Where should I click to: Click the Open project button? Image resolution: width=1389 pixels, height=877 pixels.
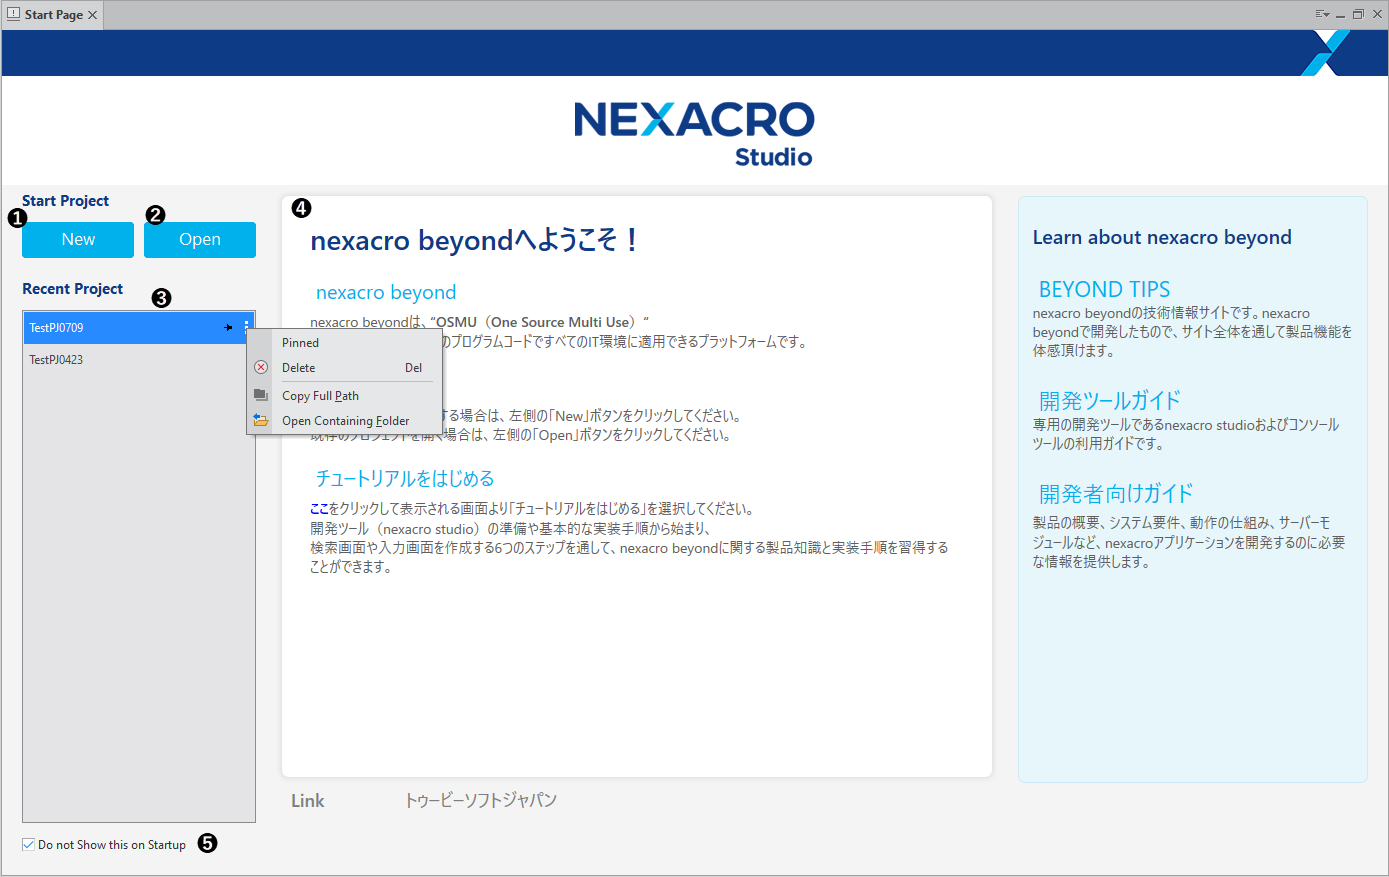pos(200,240)
